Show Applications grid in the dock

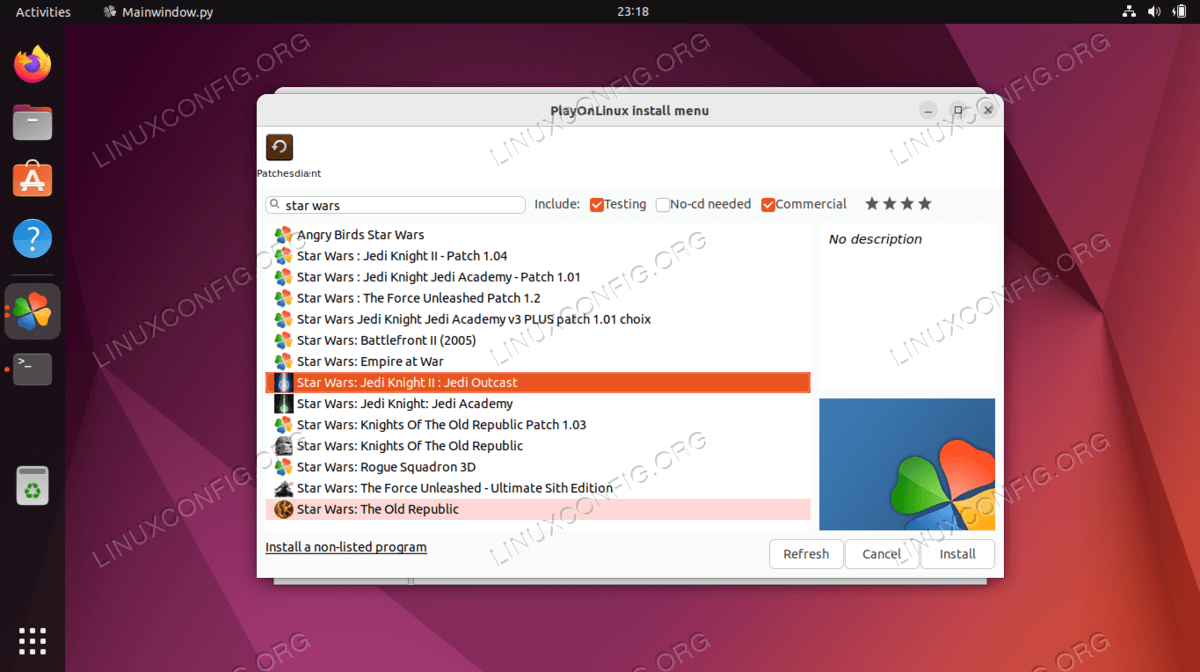[x=33, y=640]
